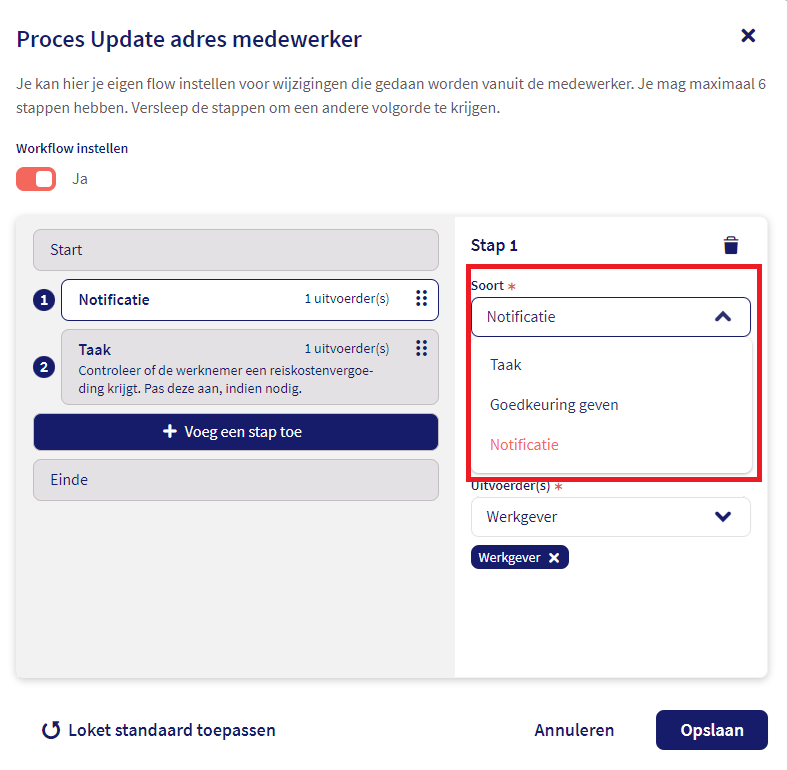Toggle the Workflow instellen switch off
The image size is (787, 770).
(x=36, y=179)
